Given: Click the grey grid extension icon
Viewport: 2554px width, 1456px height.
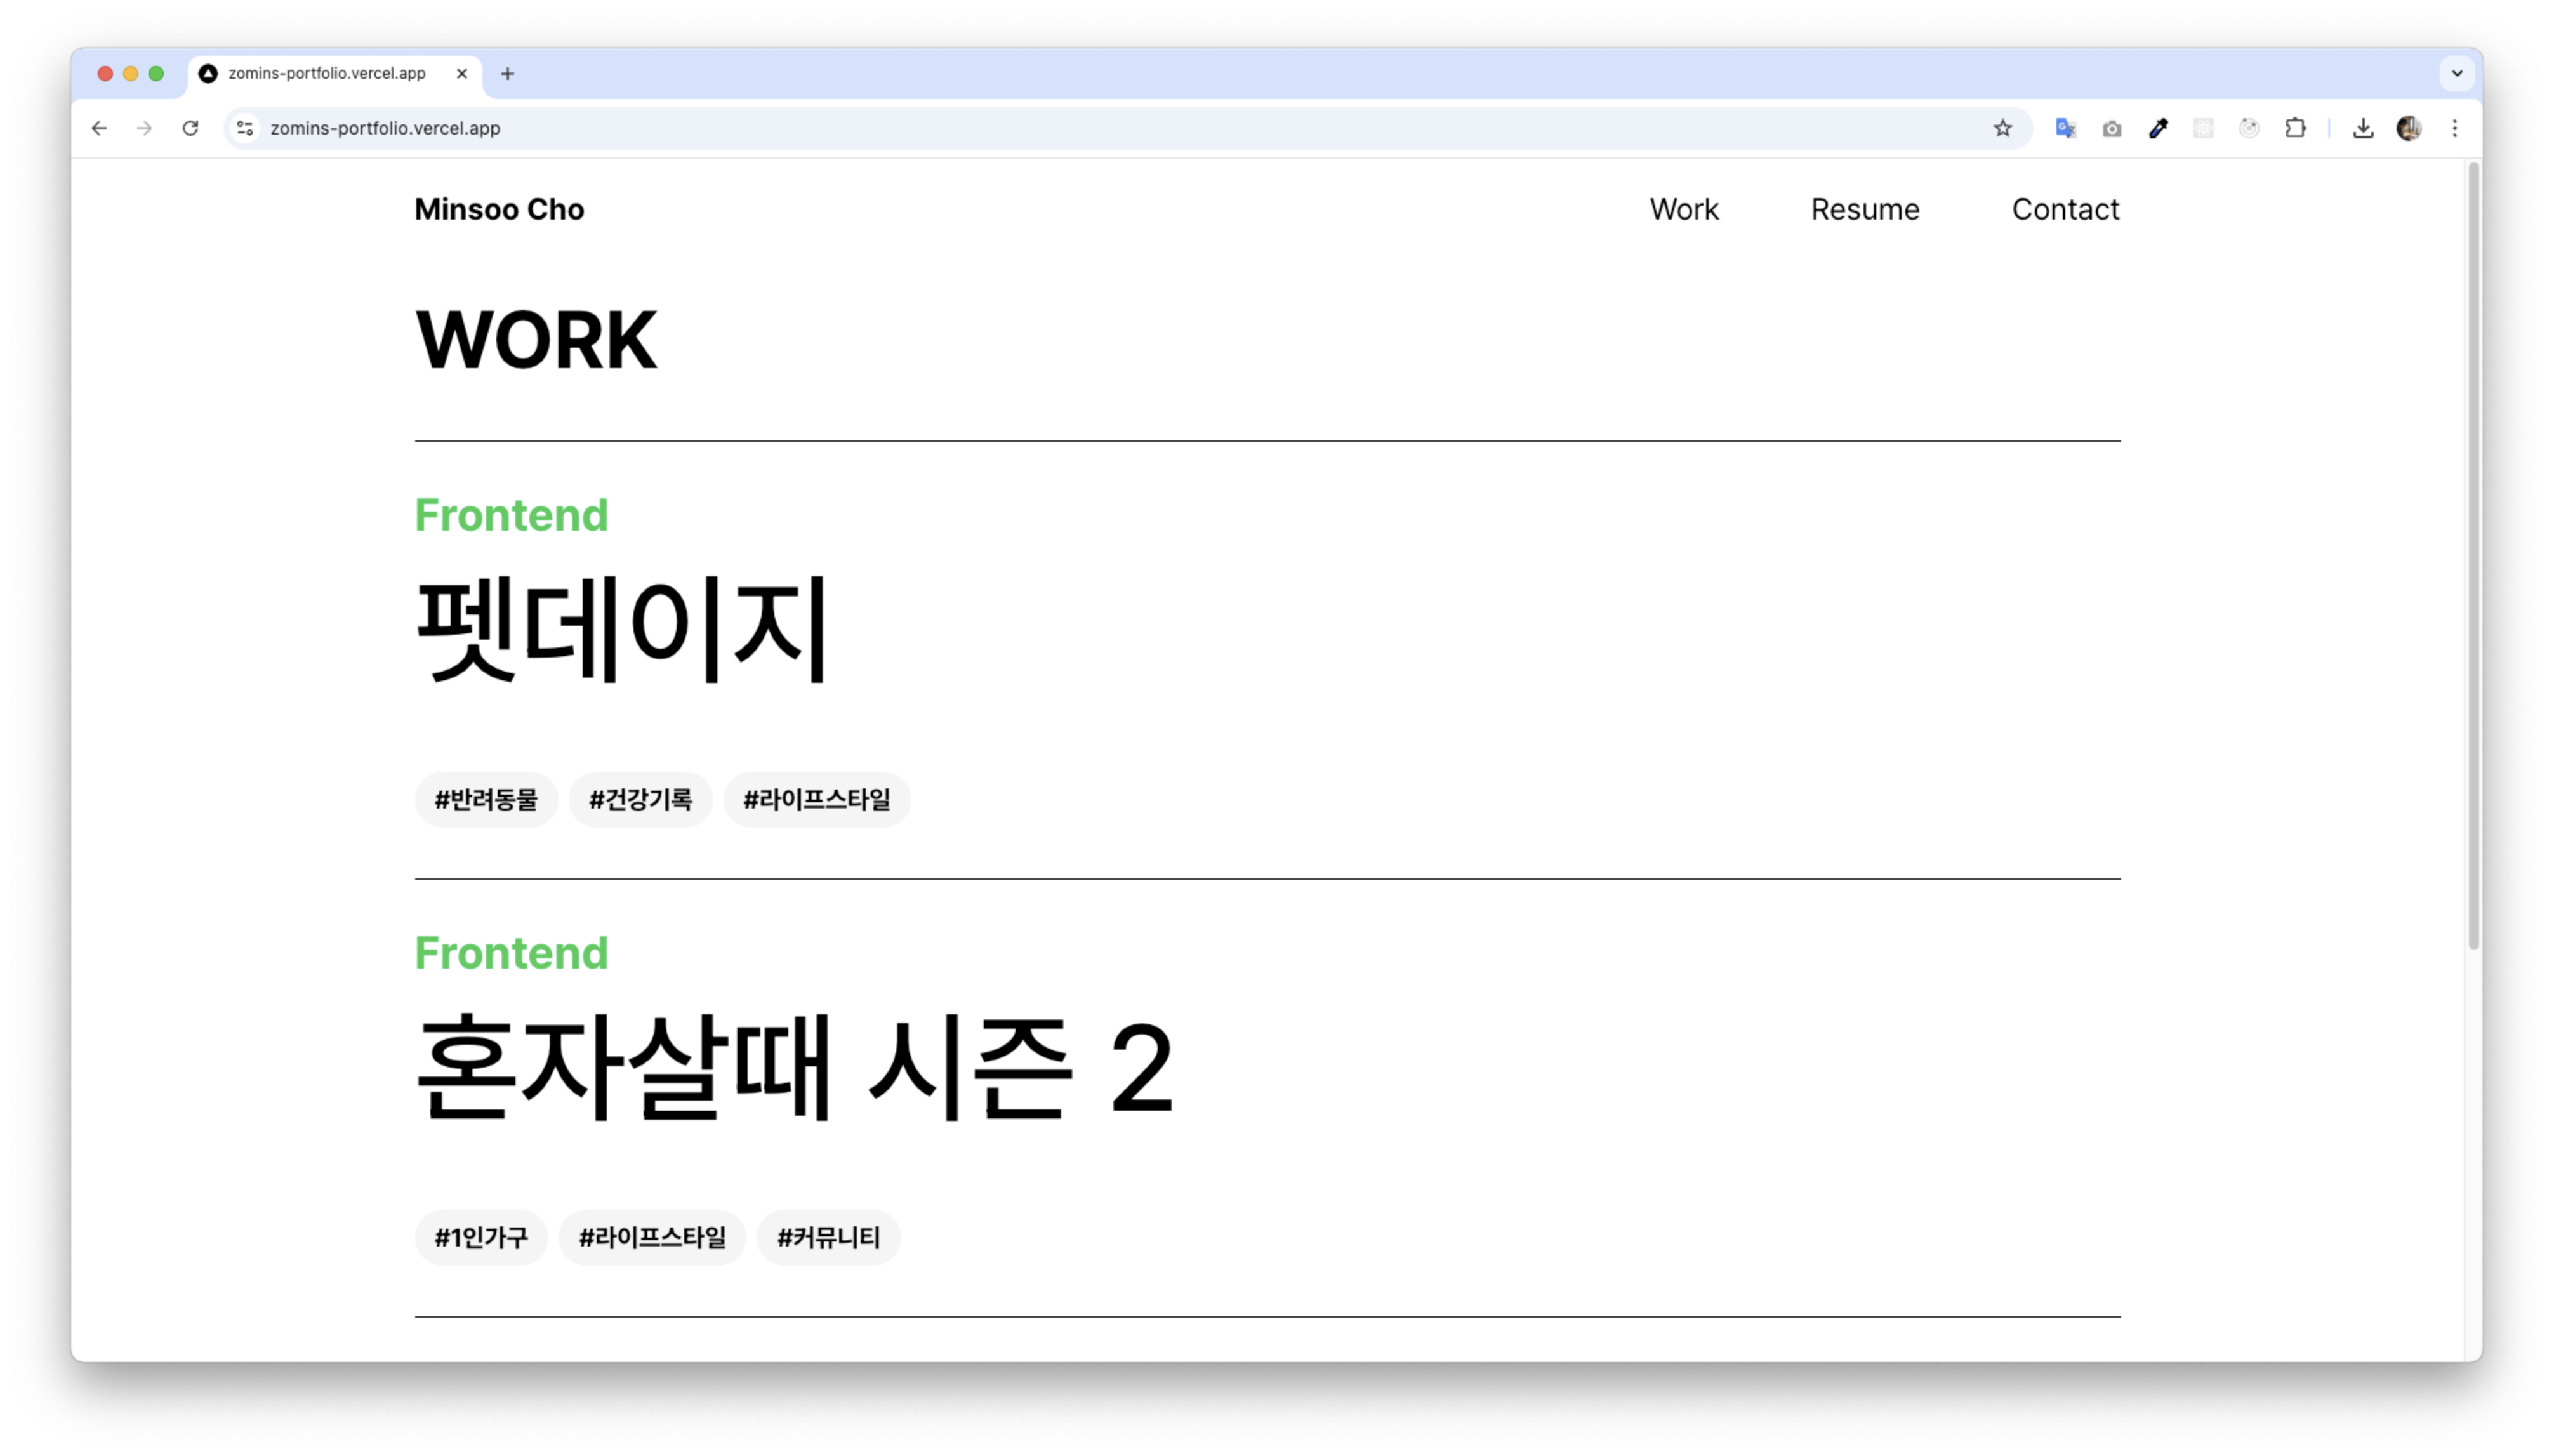Looking at the screenshot, I should tap(2203, 128).
